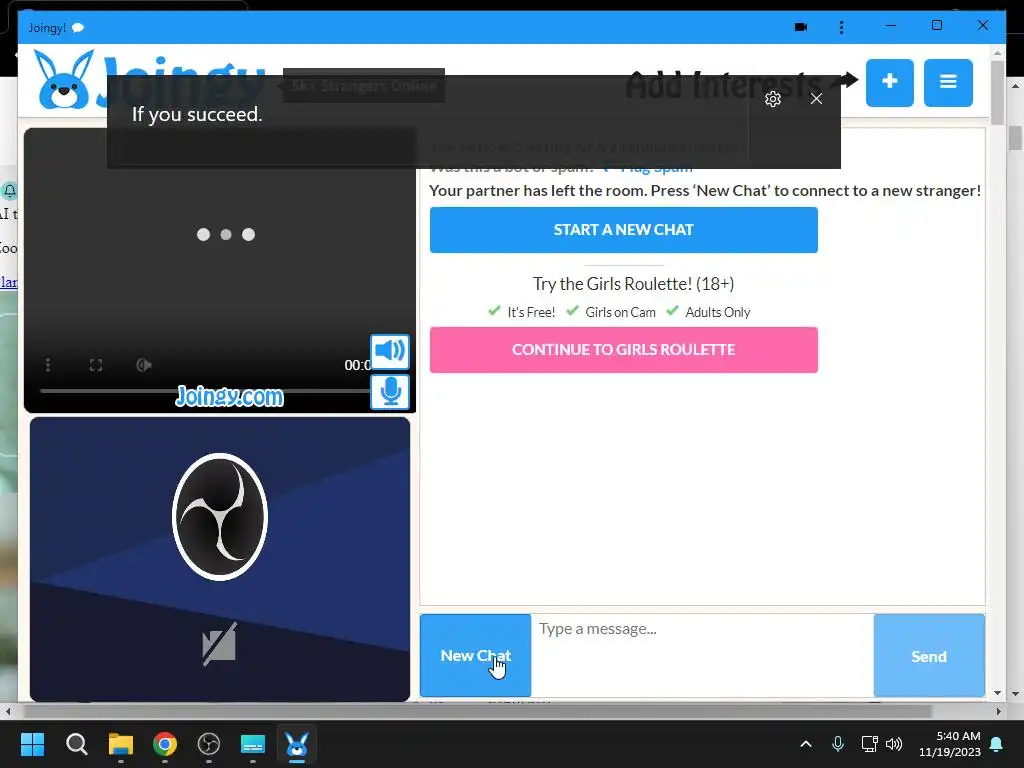Close the live caption overlay
Viewport: 1024px width, 768px height.
[816, 99]
